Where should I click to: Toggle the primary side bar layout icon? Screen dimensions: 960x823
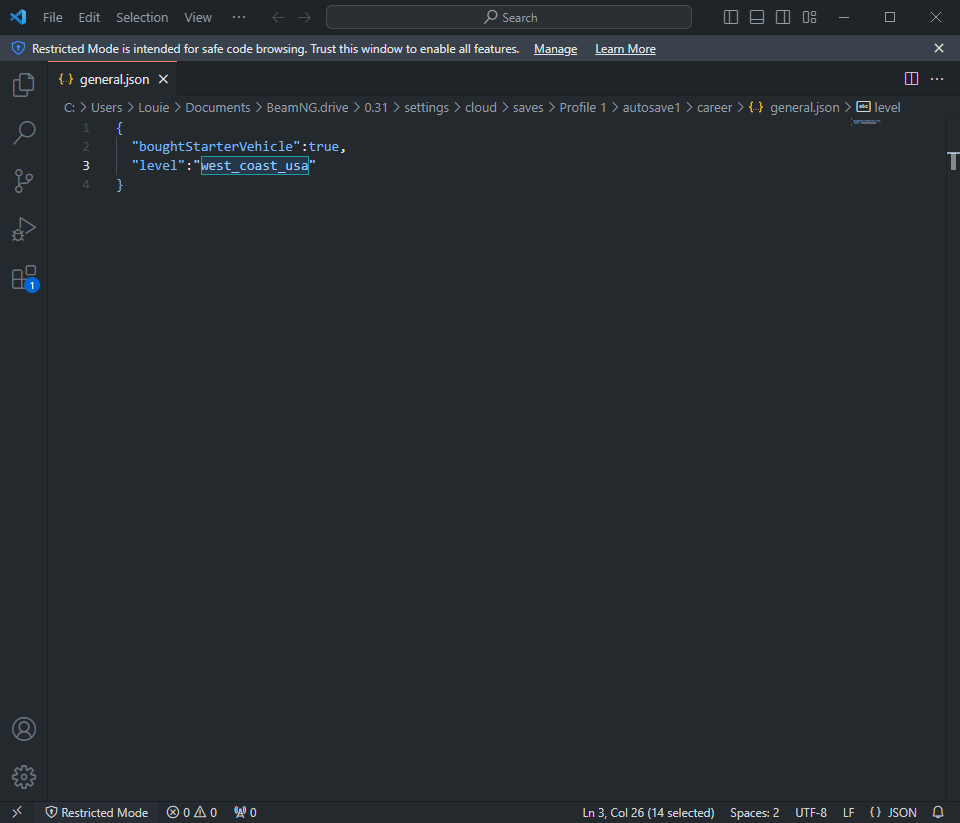(x=730, y=17)
